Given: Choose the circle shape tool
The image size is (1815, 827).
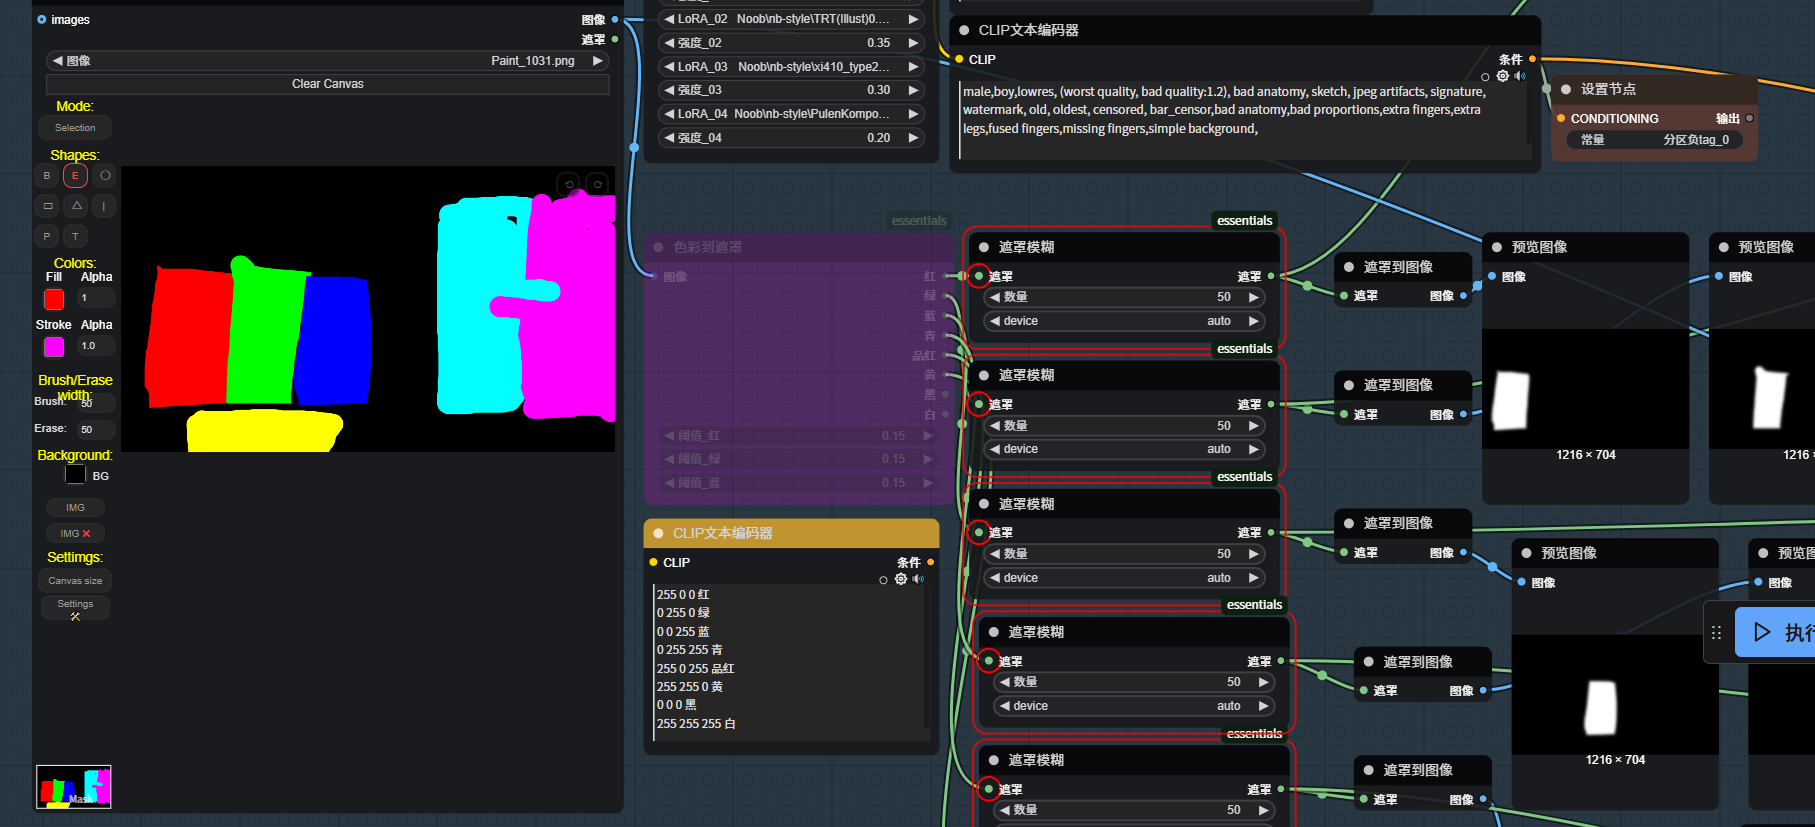Looking at the screenshot, I should tap(105, 176).
